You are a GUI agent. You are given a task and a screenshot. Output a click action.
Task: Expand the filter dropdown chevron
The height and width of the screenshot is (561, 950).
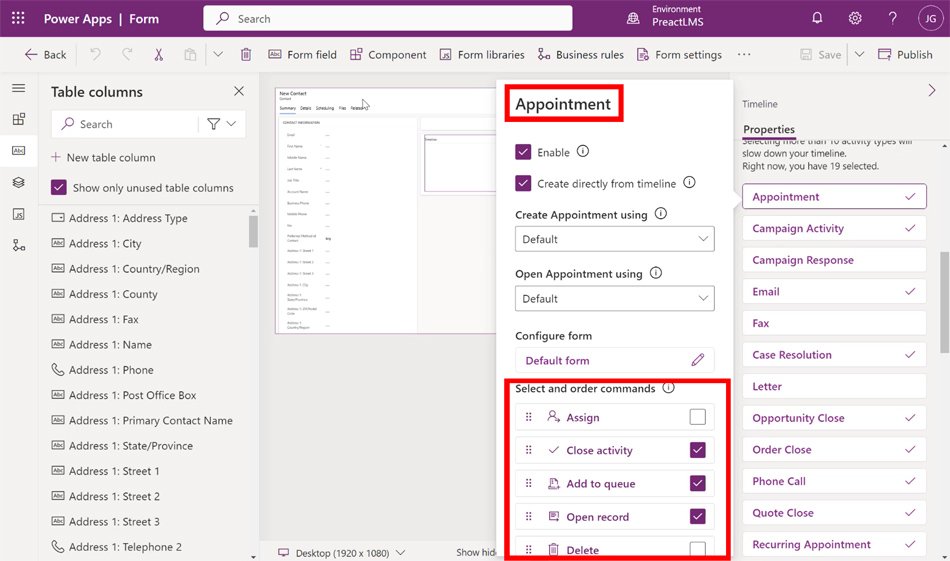pos(231,124)
